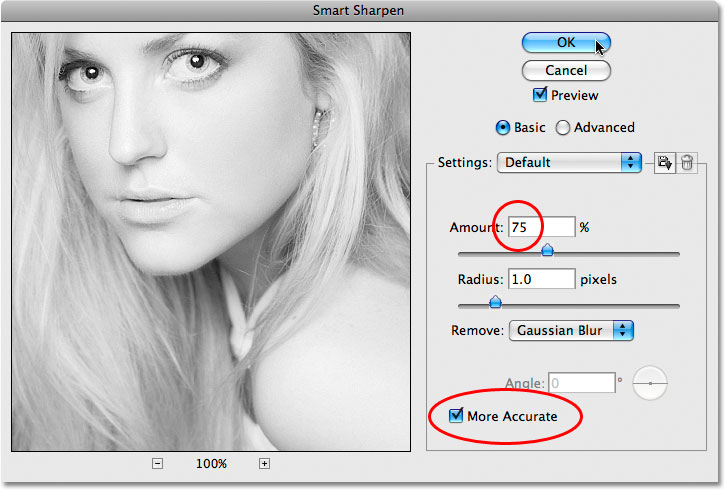Screen dimensions: 725x490
Task: Click the Amount slider handle
Action: (x=547, y=250)
